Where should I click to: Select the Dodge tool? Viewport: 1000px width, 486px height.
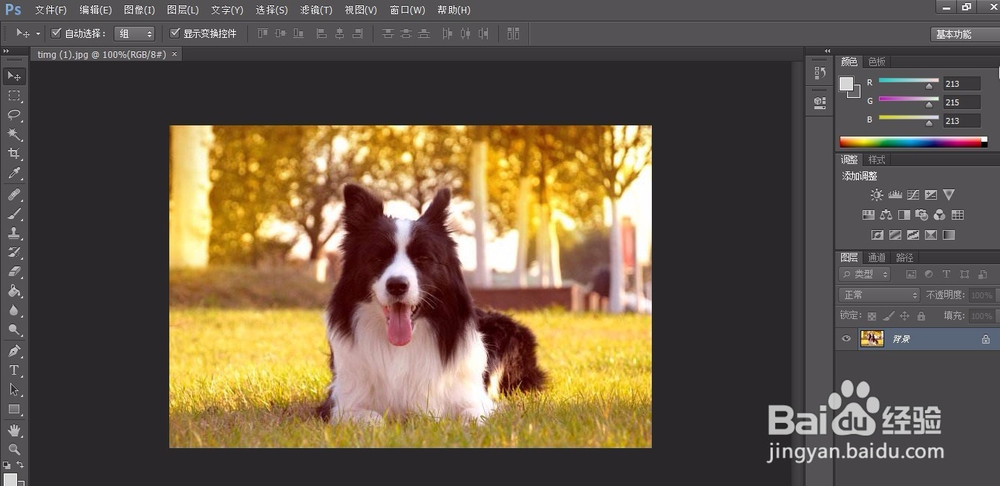tap(14, 329)
